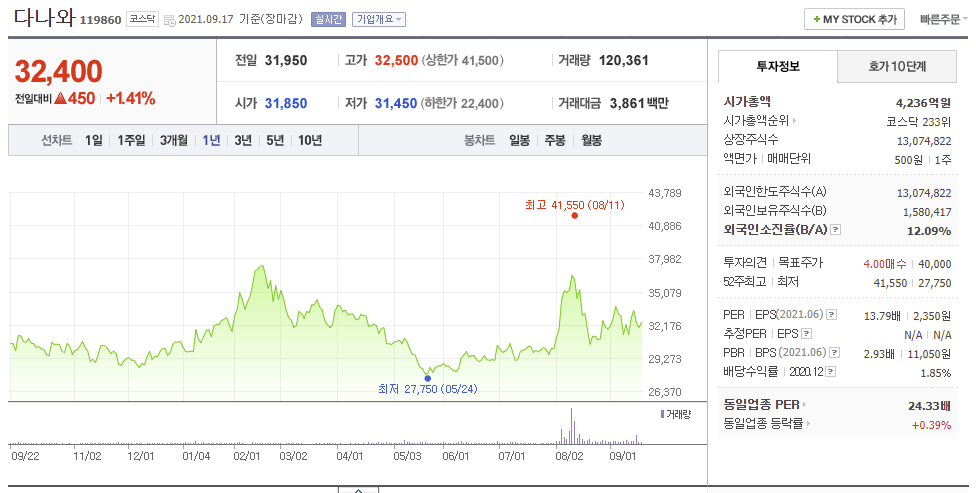
Task: Expand the collapse arrow at page bottom
Action: tap(358, 490)
